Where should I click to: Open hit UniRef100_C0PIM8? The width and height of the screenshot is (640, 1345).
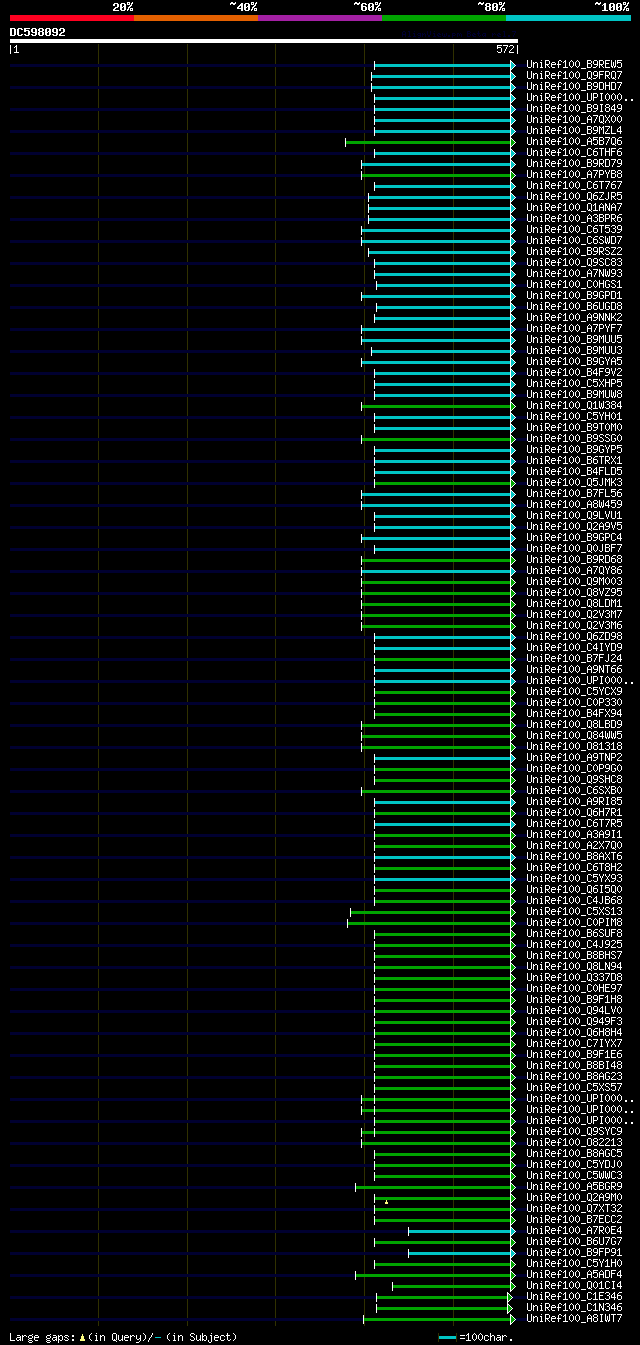574,922
